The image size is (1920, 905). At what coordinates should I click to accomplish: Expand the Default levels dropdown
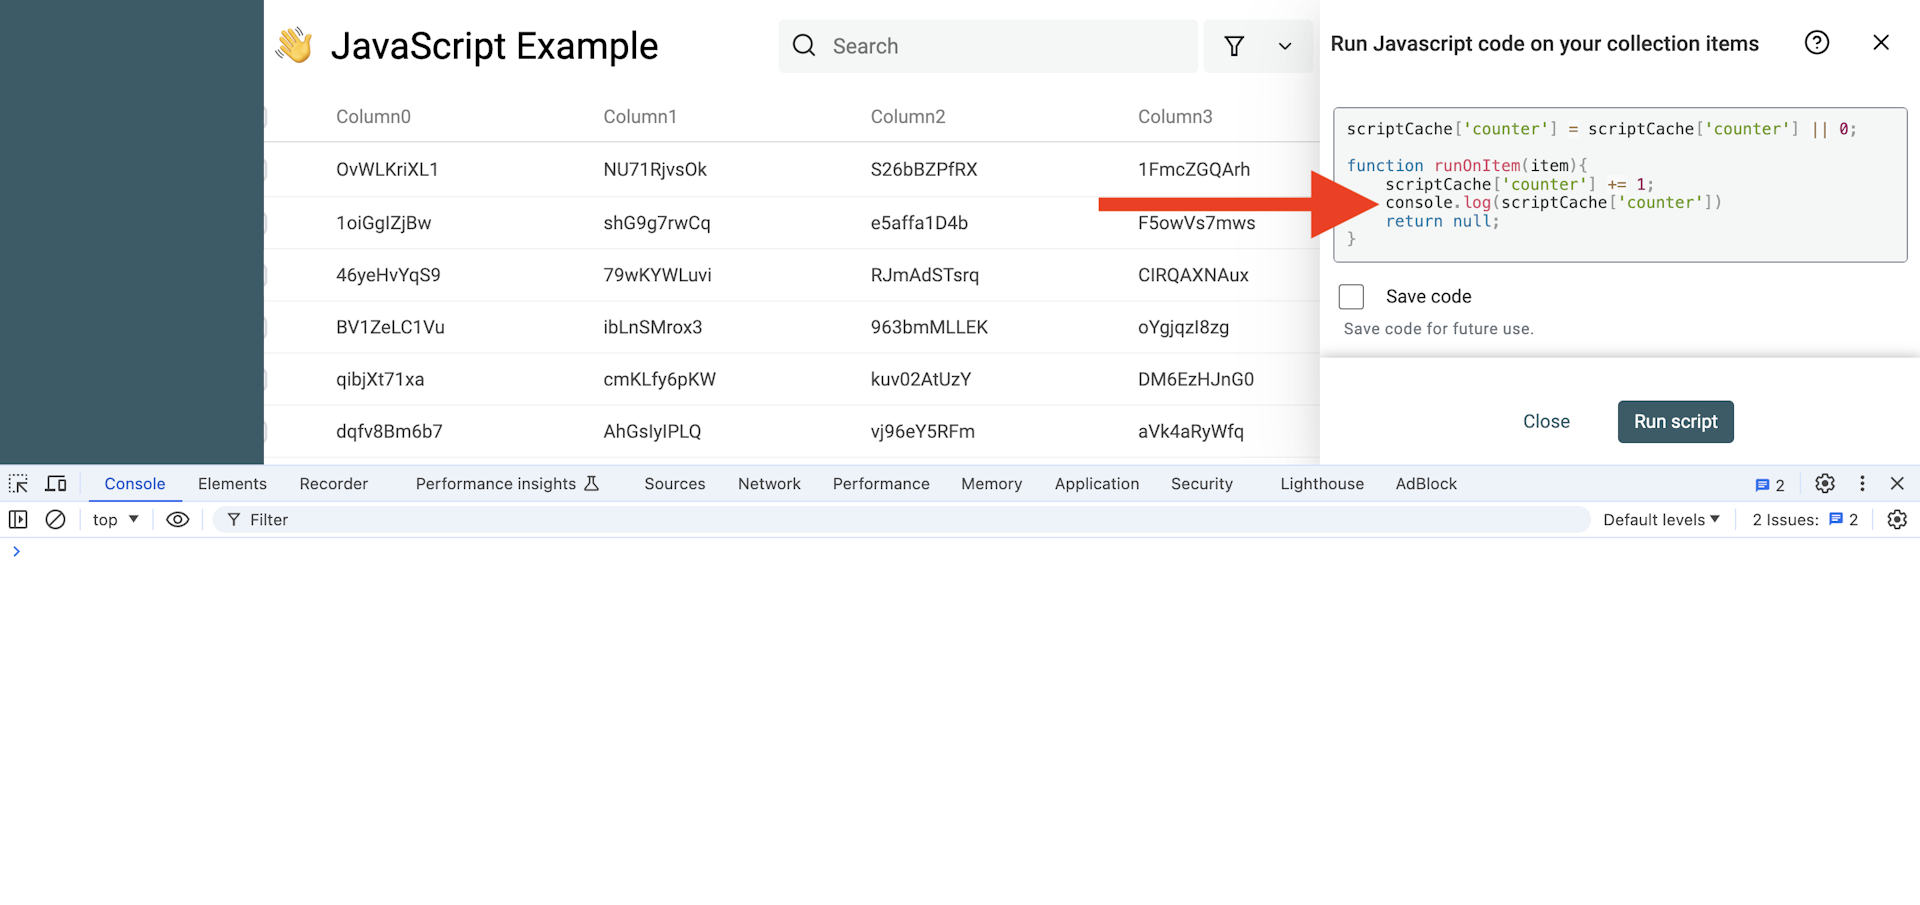pyautogui.click(x=1661, y=520)
